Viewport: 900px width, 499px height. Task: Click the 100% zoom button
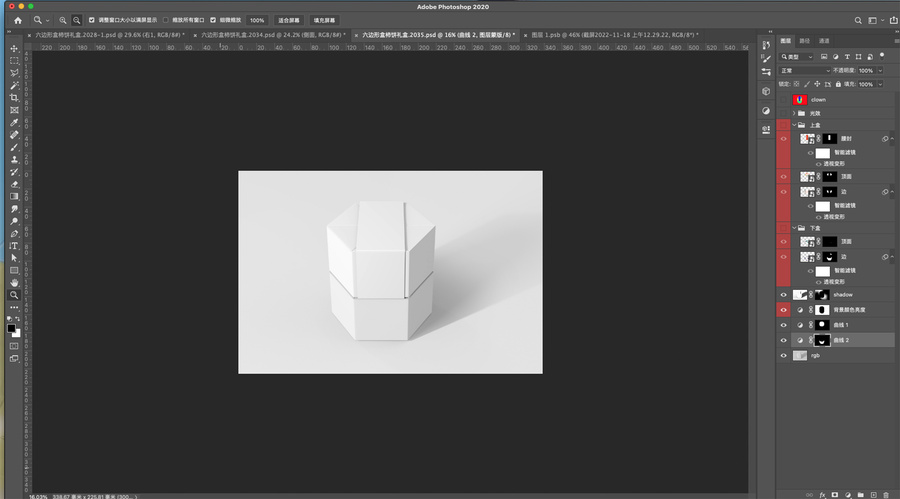tap(257, 20)
